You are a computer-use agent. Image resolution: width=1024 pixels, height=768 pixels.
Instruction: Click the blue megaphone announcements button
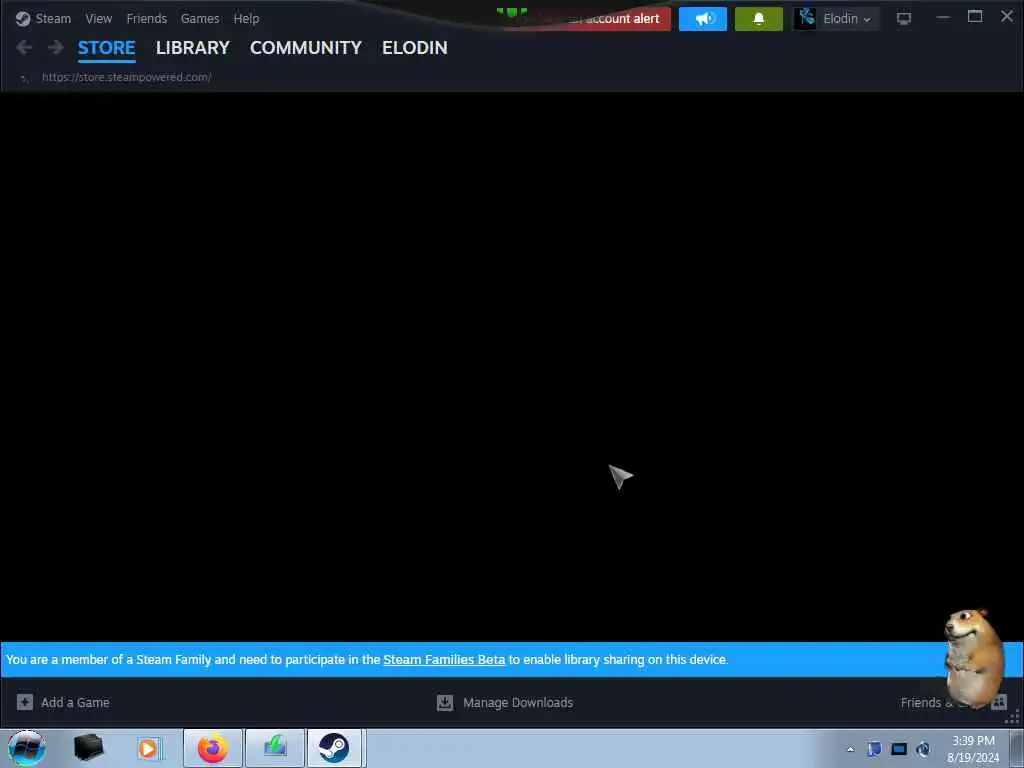pos(703,19)
